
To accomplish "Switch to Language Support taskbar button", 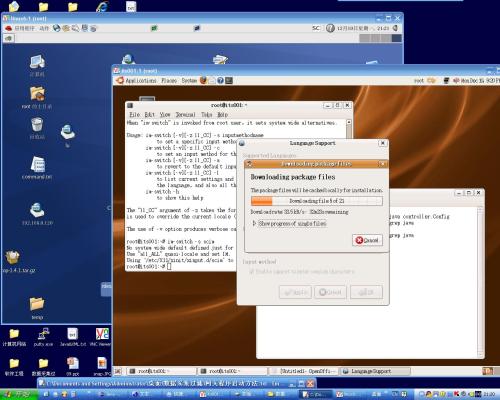I will tap(375, 371).
